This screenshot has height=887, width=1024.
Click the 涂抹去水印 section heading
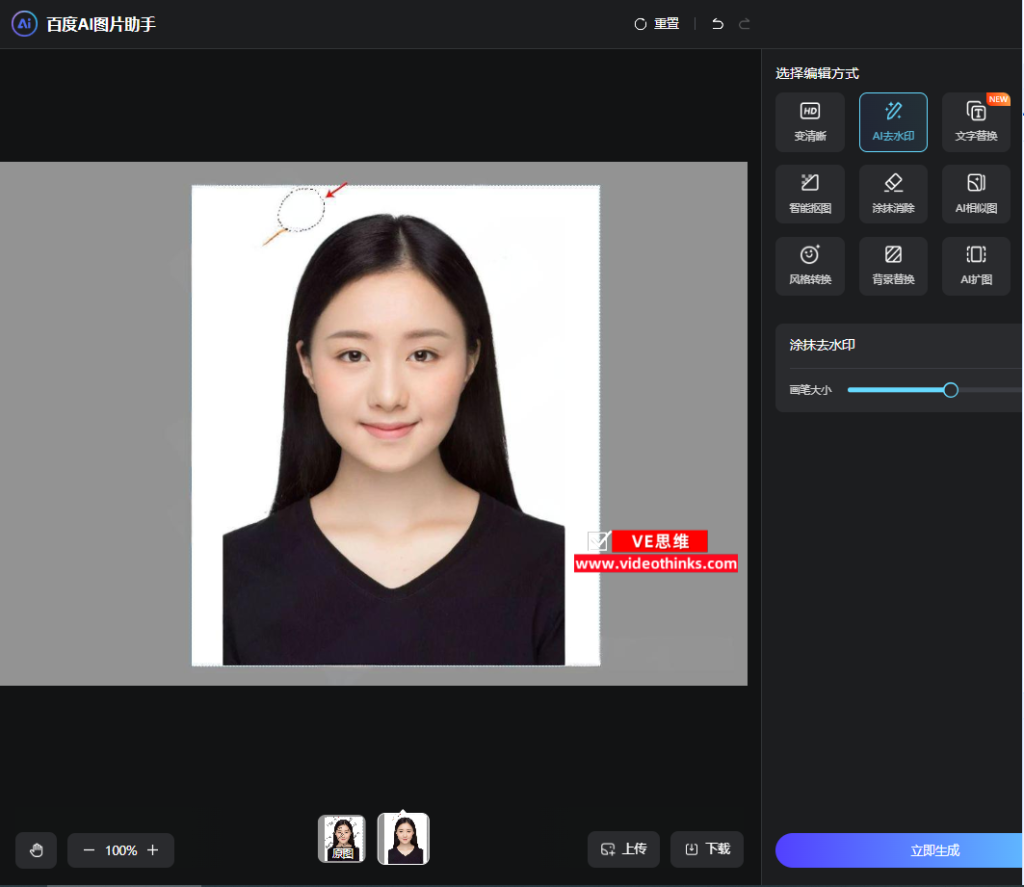click(x=822, y=345)
